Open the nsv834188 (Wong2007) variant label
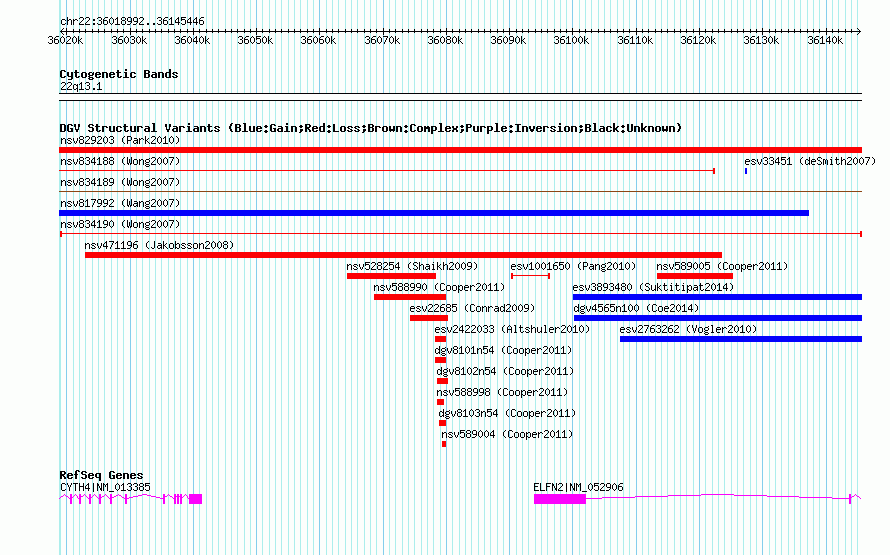Image resolution: width=890 pixels, height=555 pixels. [120, 161]
